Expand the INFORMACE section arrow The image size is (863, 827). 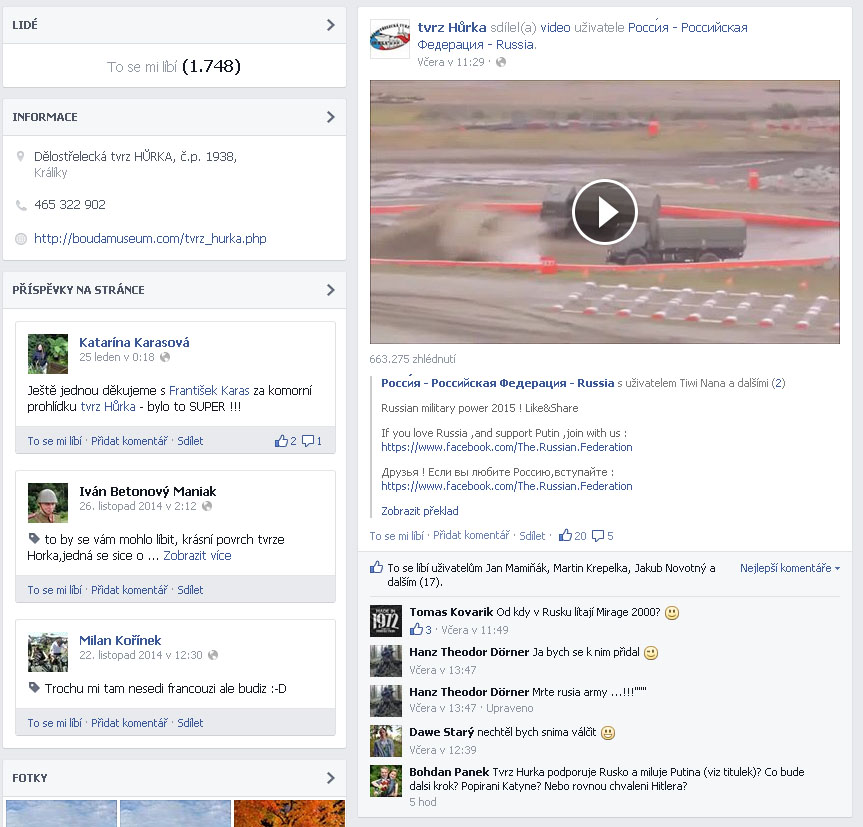tap(330, 117)
